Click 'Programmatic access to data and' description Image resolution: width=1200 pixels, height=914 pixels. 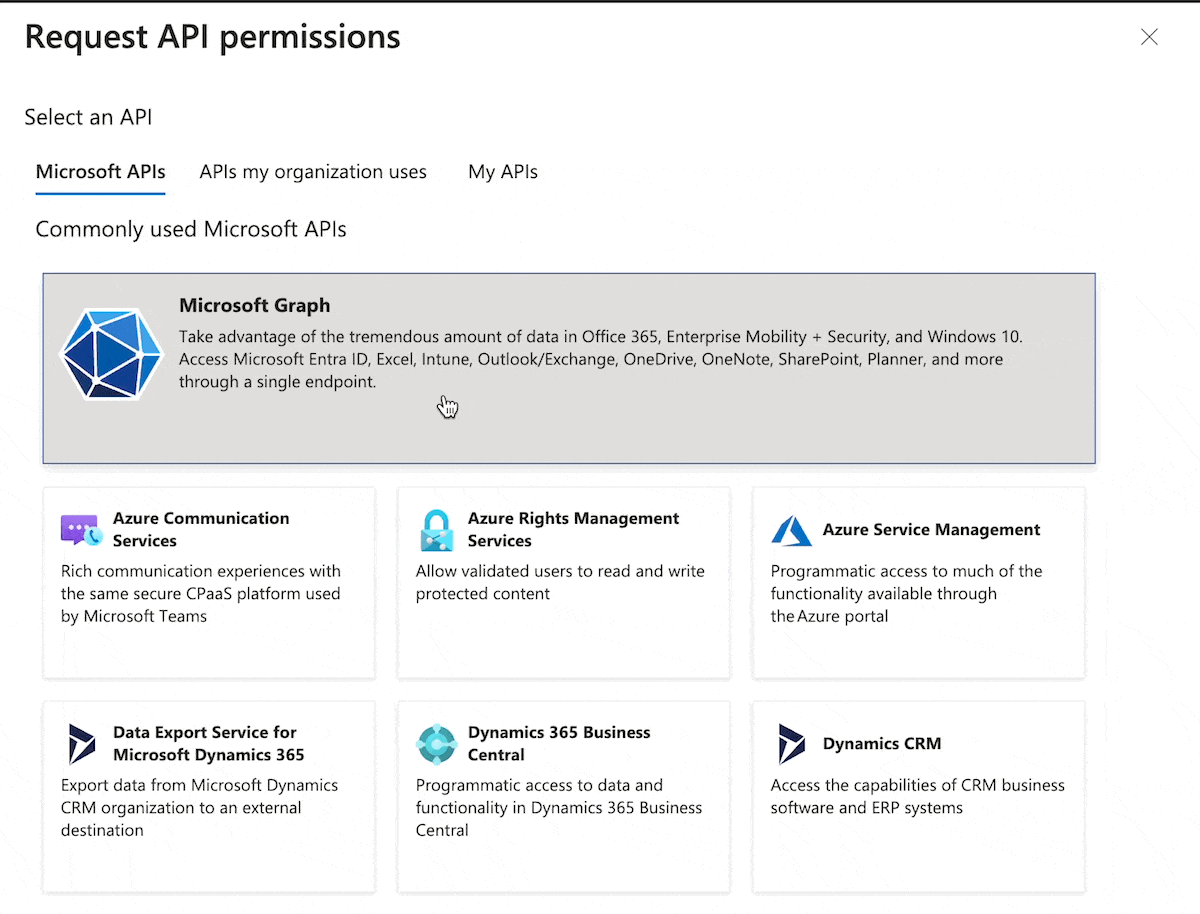pos(559,808)
